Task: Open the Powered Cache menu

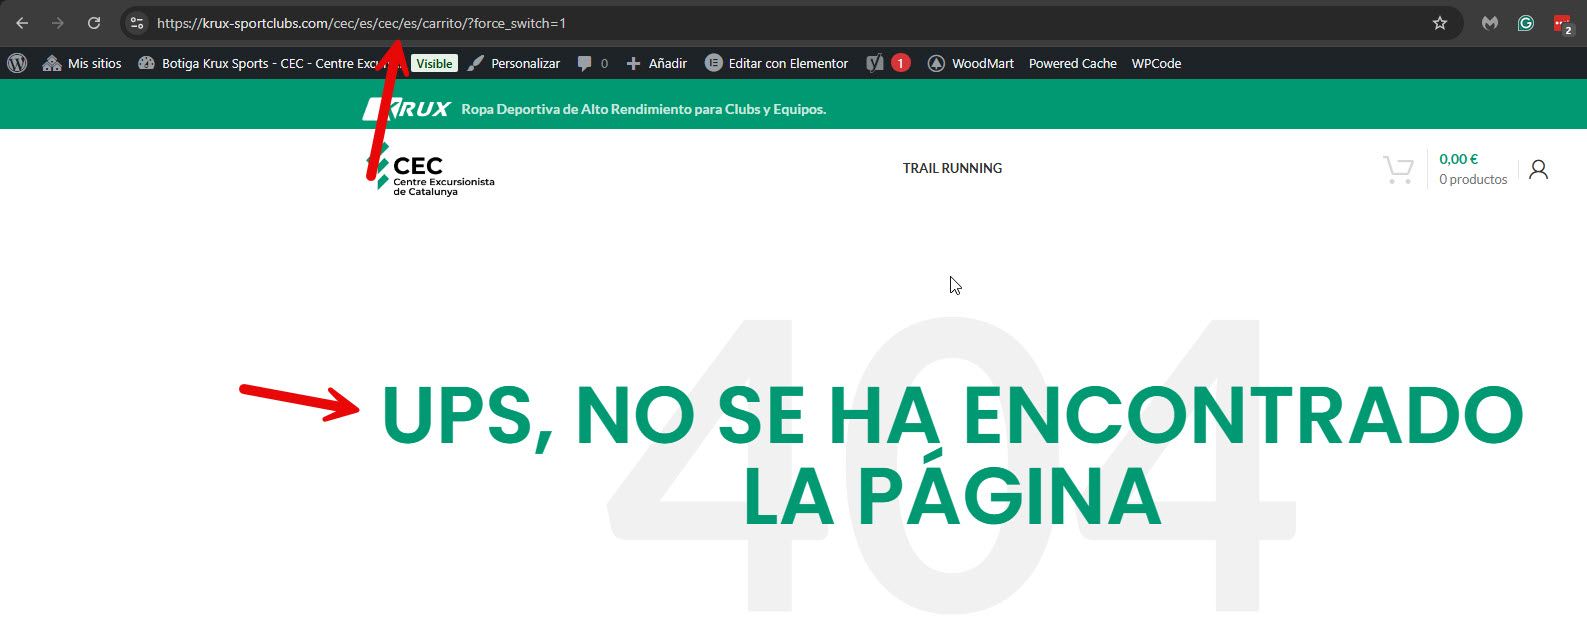Action: [1072, 63]
